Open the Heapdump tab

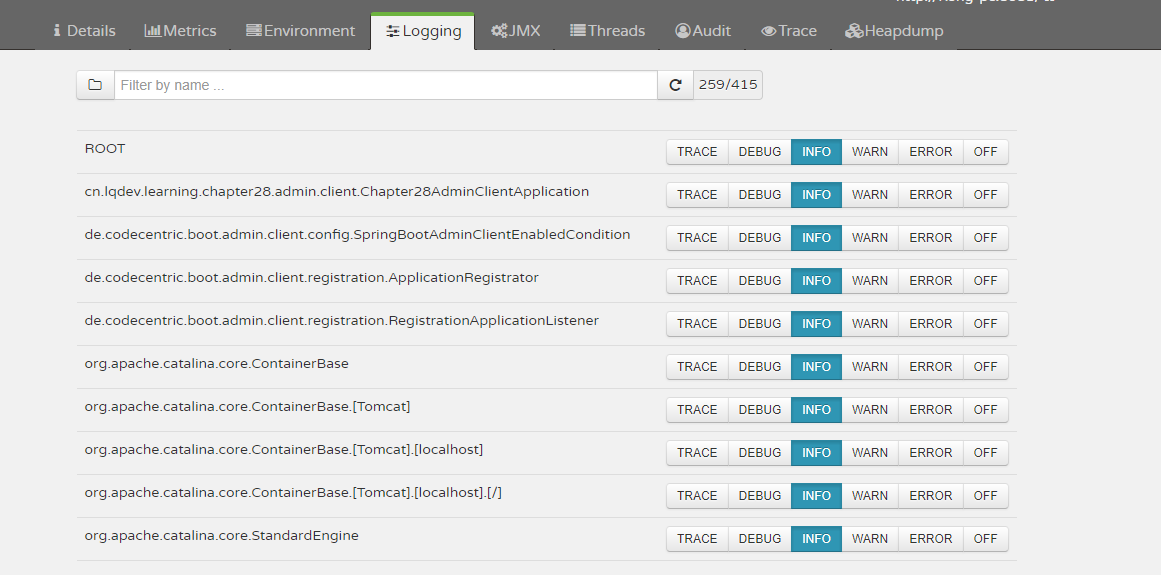tap(894, 31)
